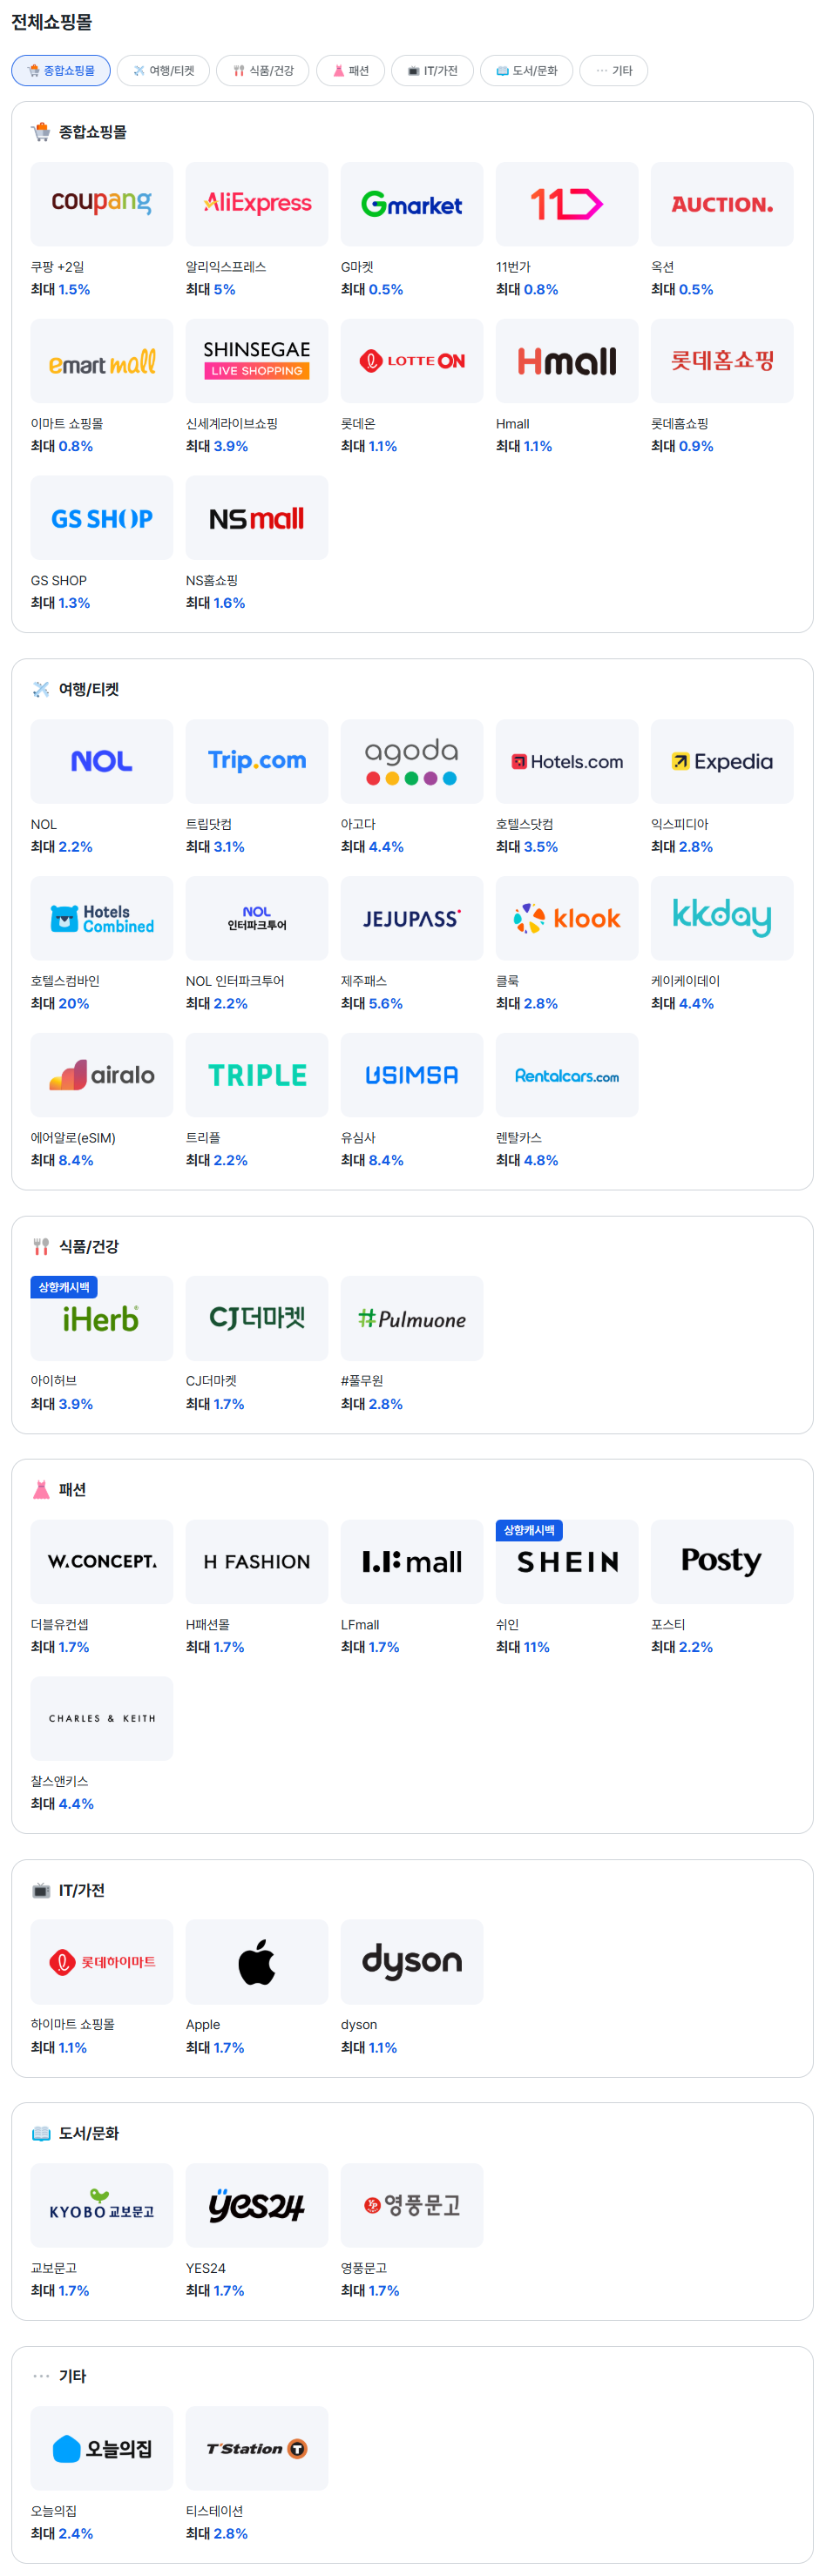Switch to the 여행/티켓 category tab

tap(163, 71)
